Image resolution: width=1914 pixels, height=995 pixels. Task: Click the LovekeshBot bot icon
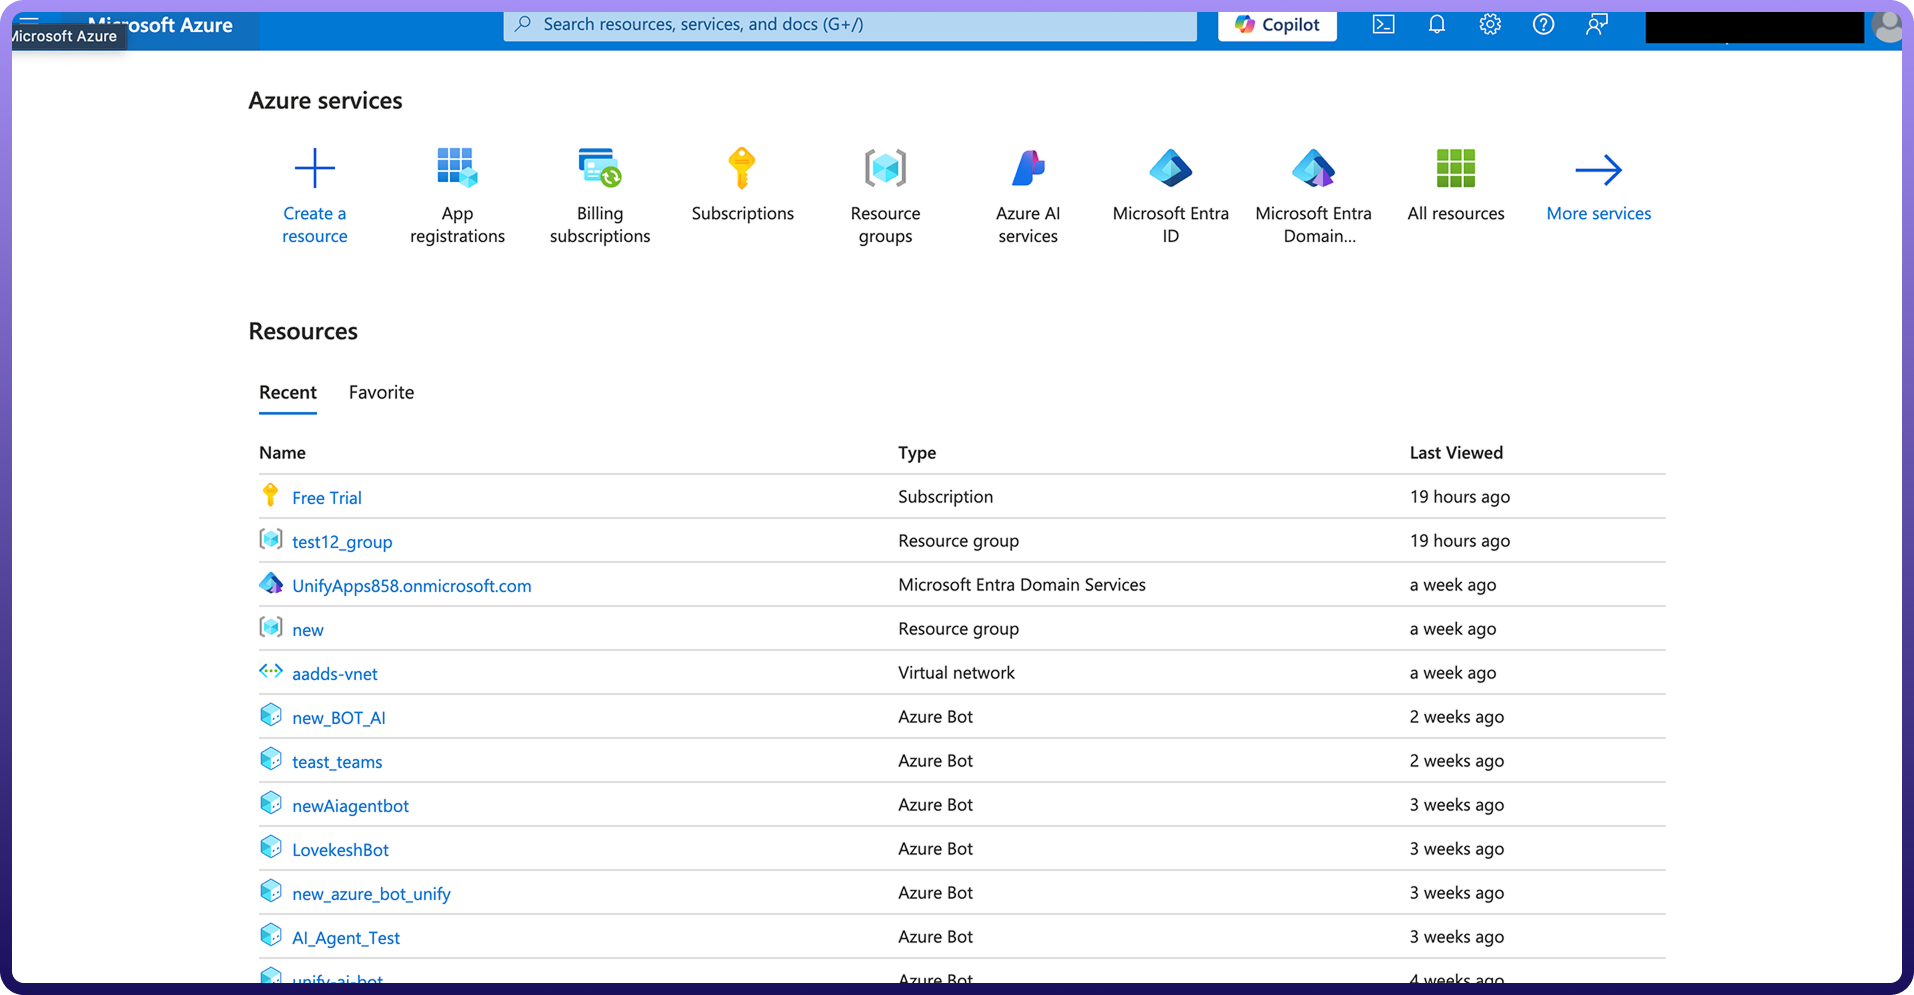[x=271, y=847]
